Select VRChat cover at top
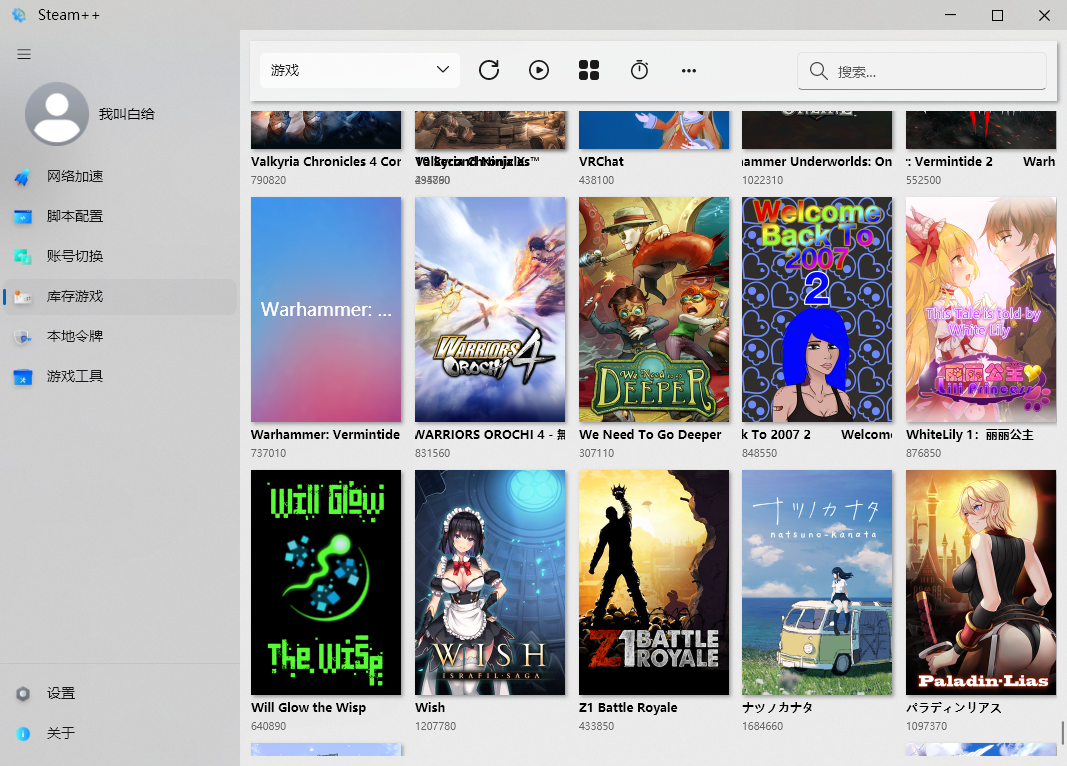 pyautogui.click(x=654, y=130)
